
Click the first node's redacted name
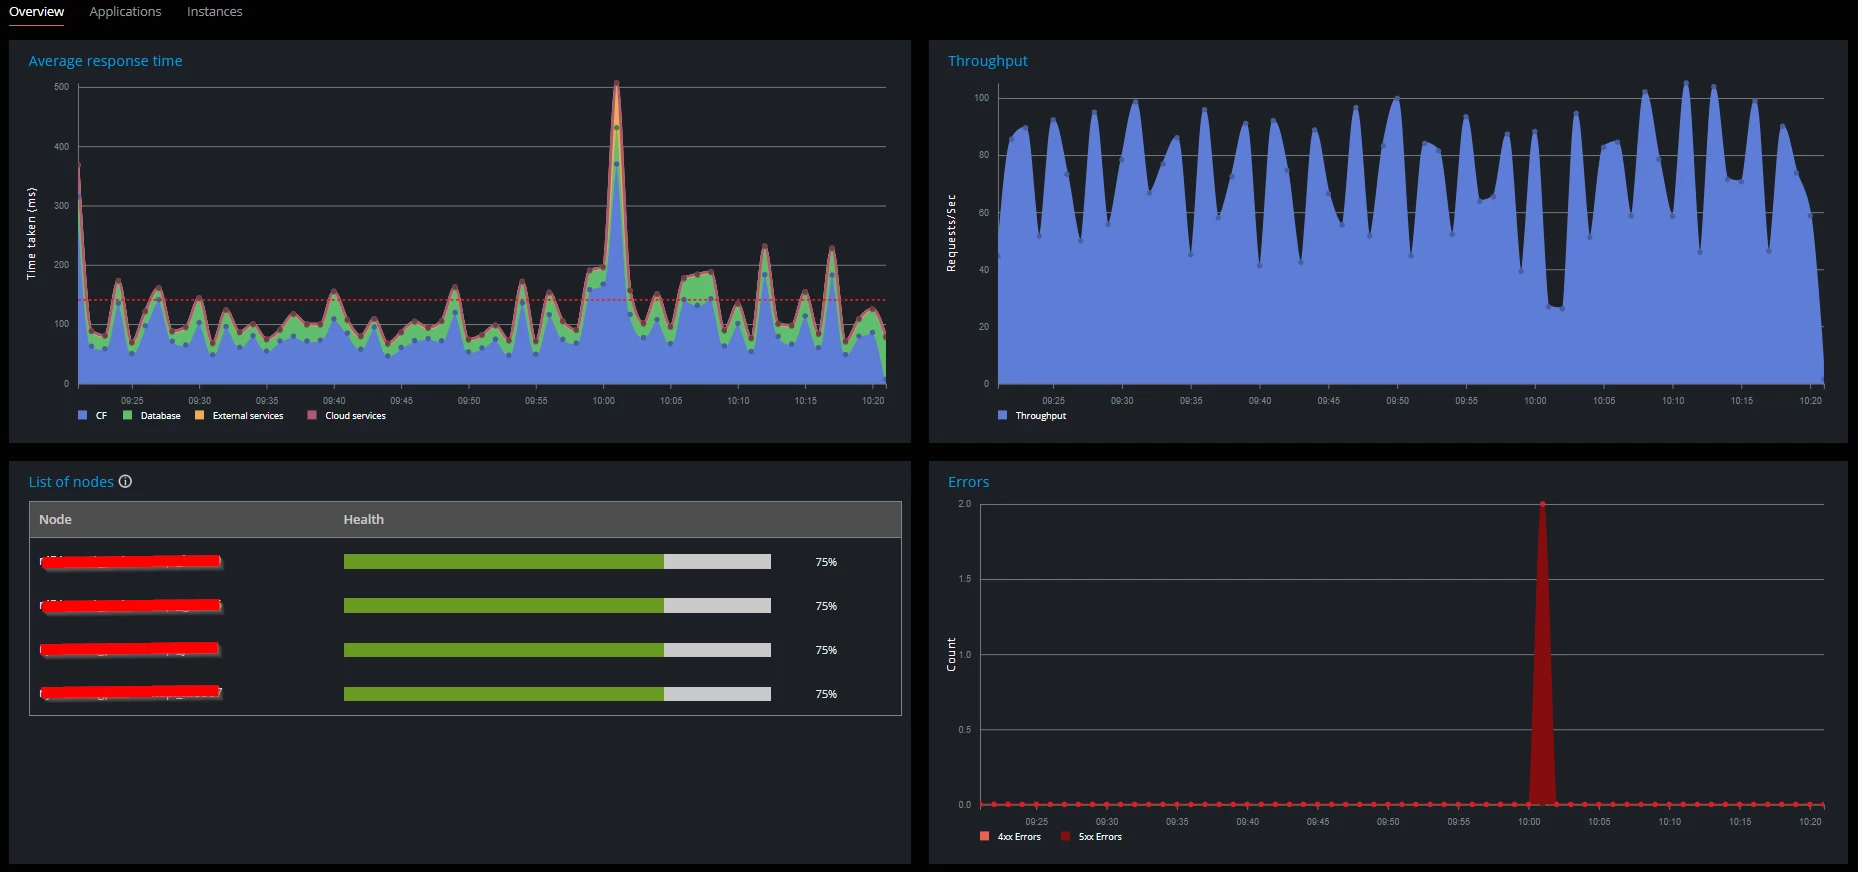[131, 562]
